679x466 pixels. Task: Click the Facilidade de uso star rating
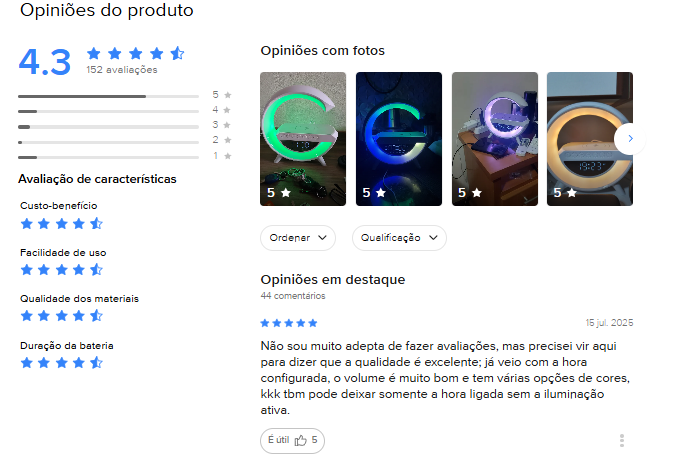click(61, 270)
